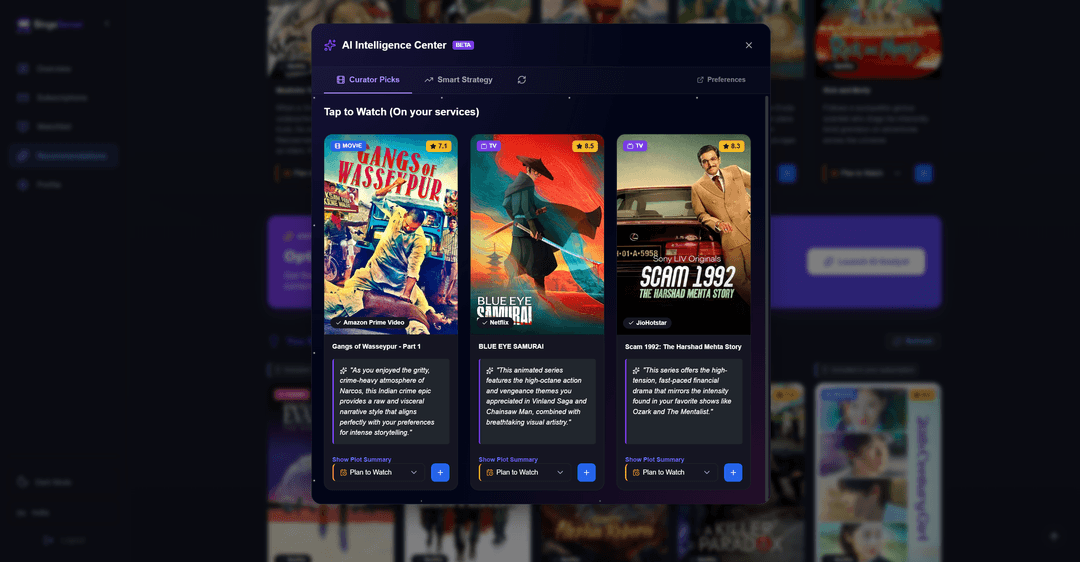1080x562 pixels.
Task: Add Scam 1992 with the plus button
Action: tap(733, 472)
